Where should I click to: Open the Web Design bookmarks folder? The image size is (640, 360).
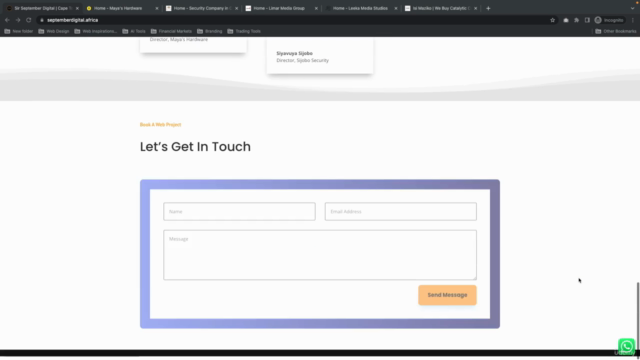coord(54,31)
